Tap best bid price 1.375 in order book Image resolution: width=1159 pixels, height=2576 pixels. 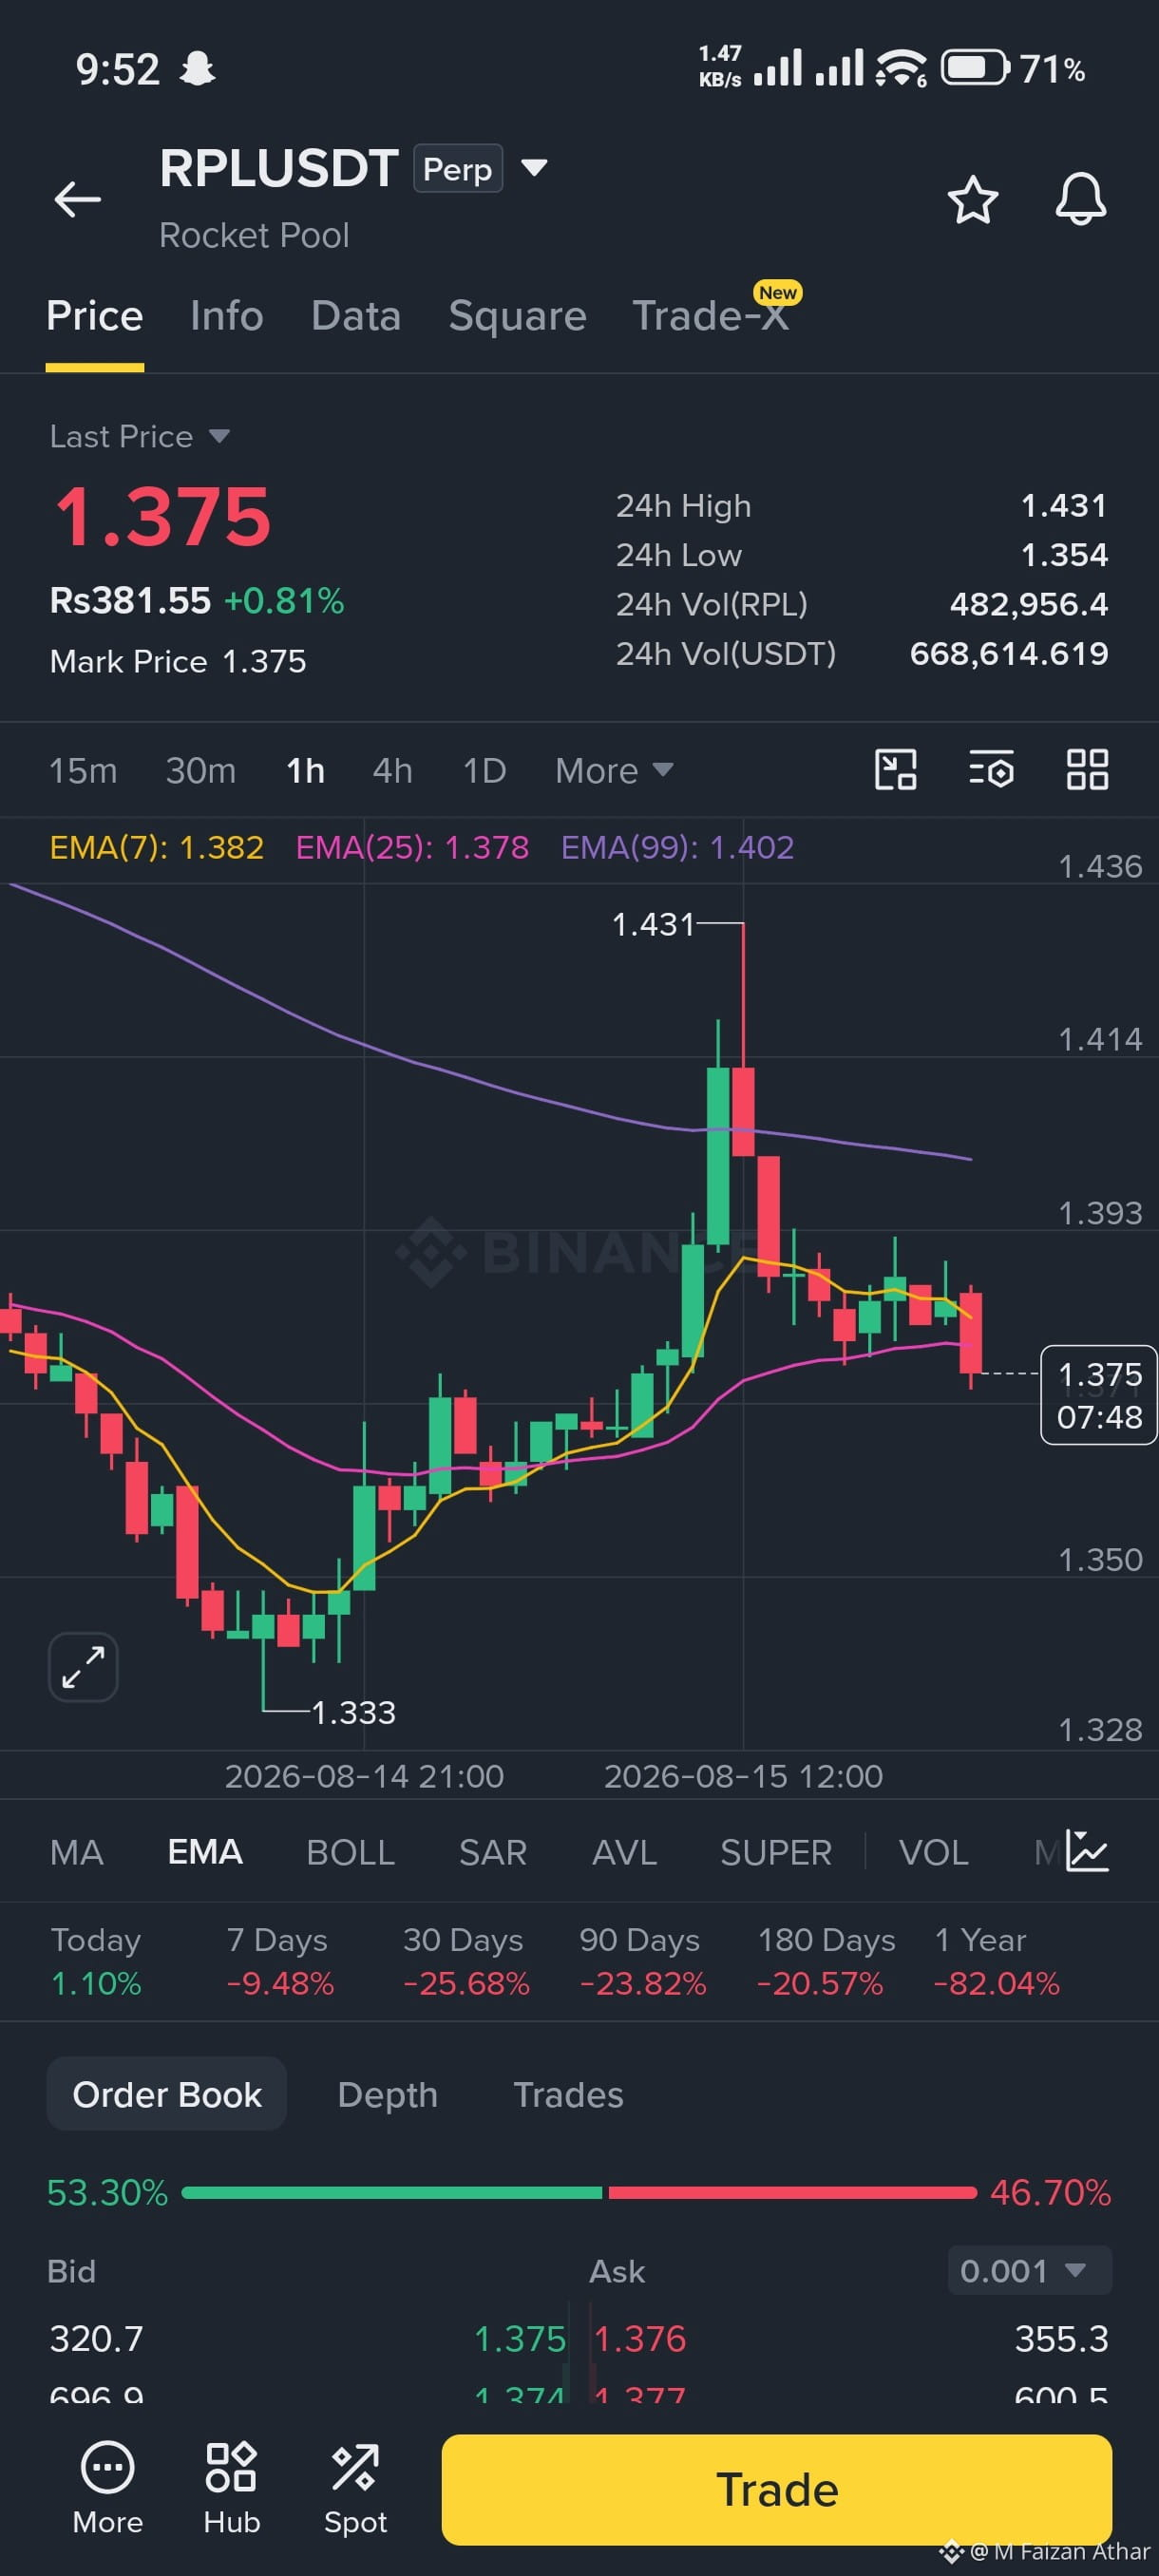[520, 2338]
